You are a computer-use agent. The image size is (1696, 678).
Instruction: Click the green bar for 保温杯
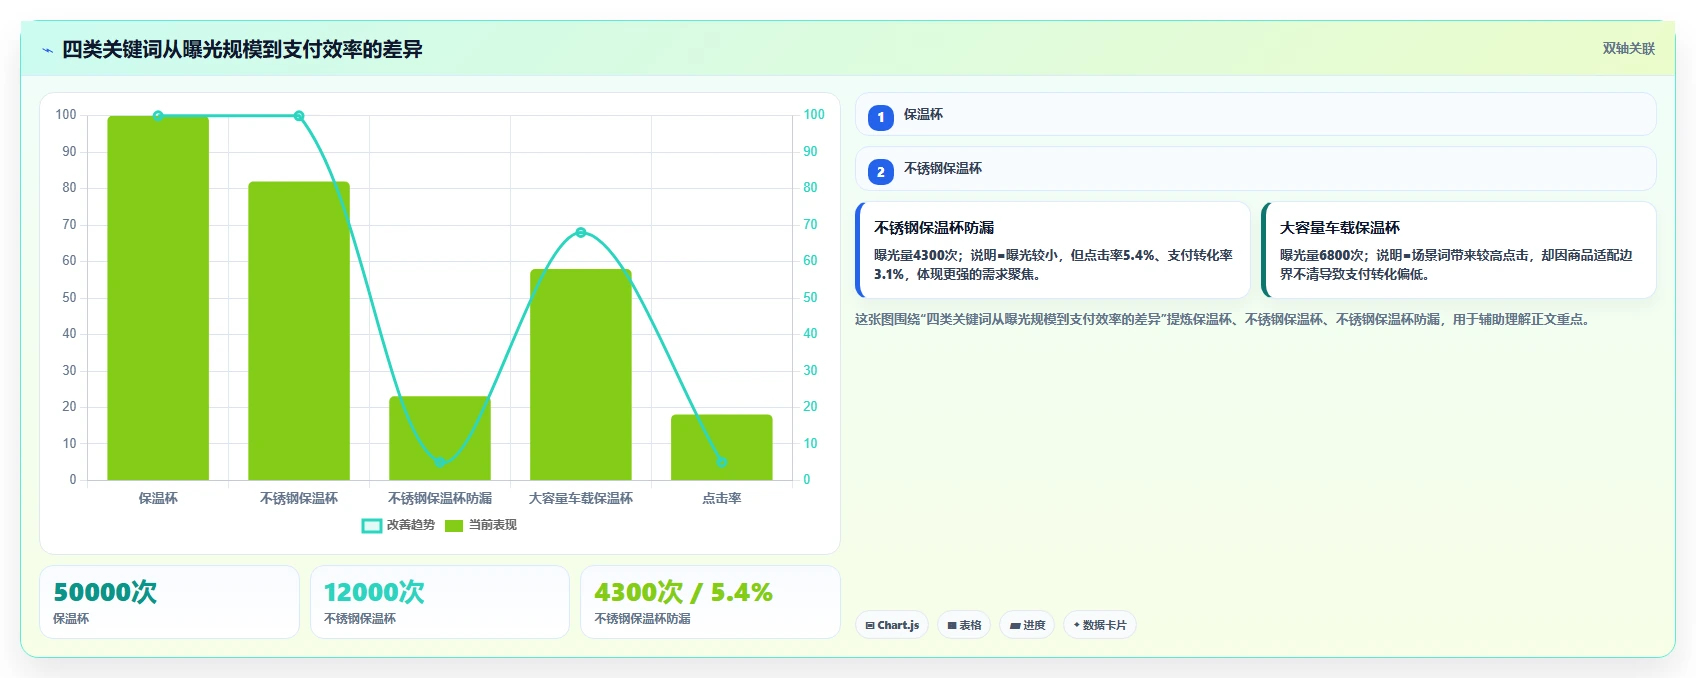[x=158, y=298]
